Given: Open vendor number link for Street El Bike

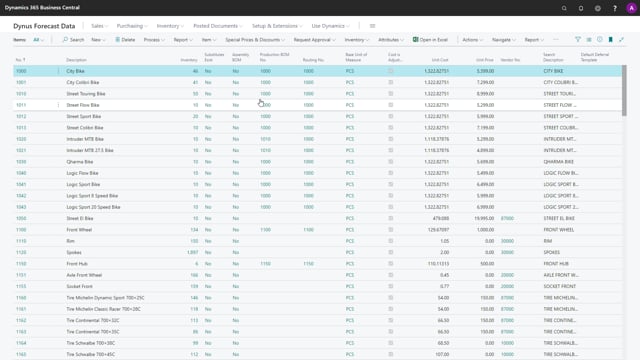Looking at the screenshot, I should point(507,218).
